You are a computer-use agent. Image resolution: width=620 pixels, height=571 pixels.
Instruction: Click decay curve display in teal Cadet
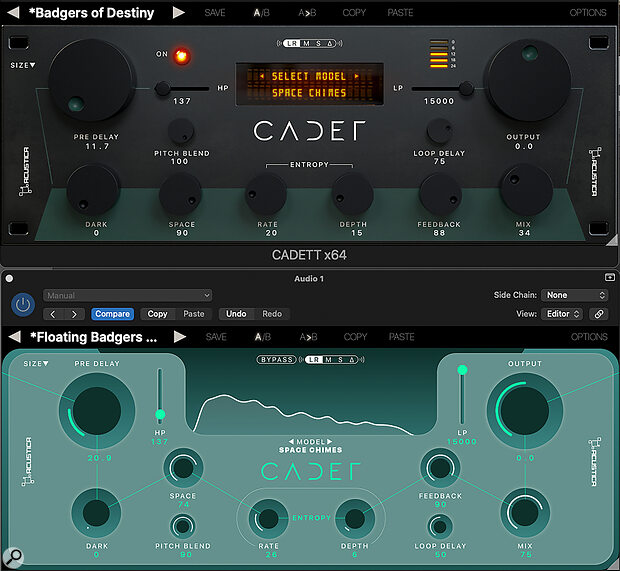pos(304,414)
